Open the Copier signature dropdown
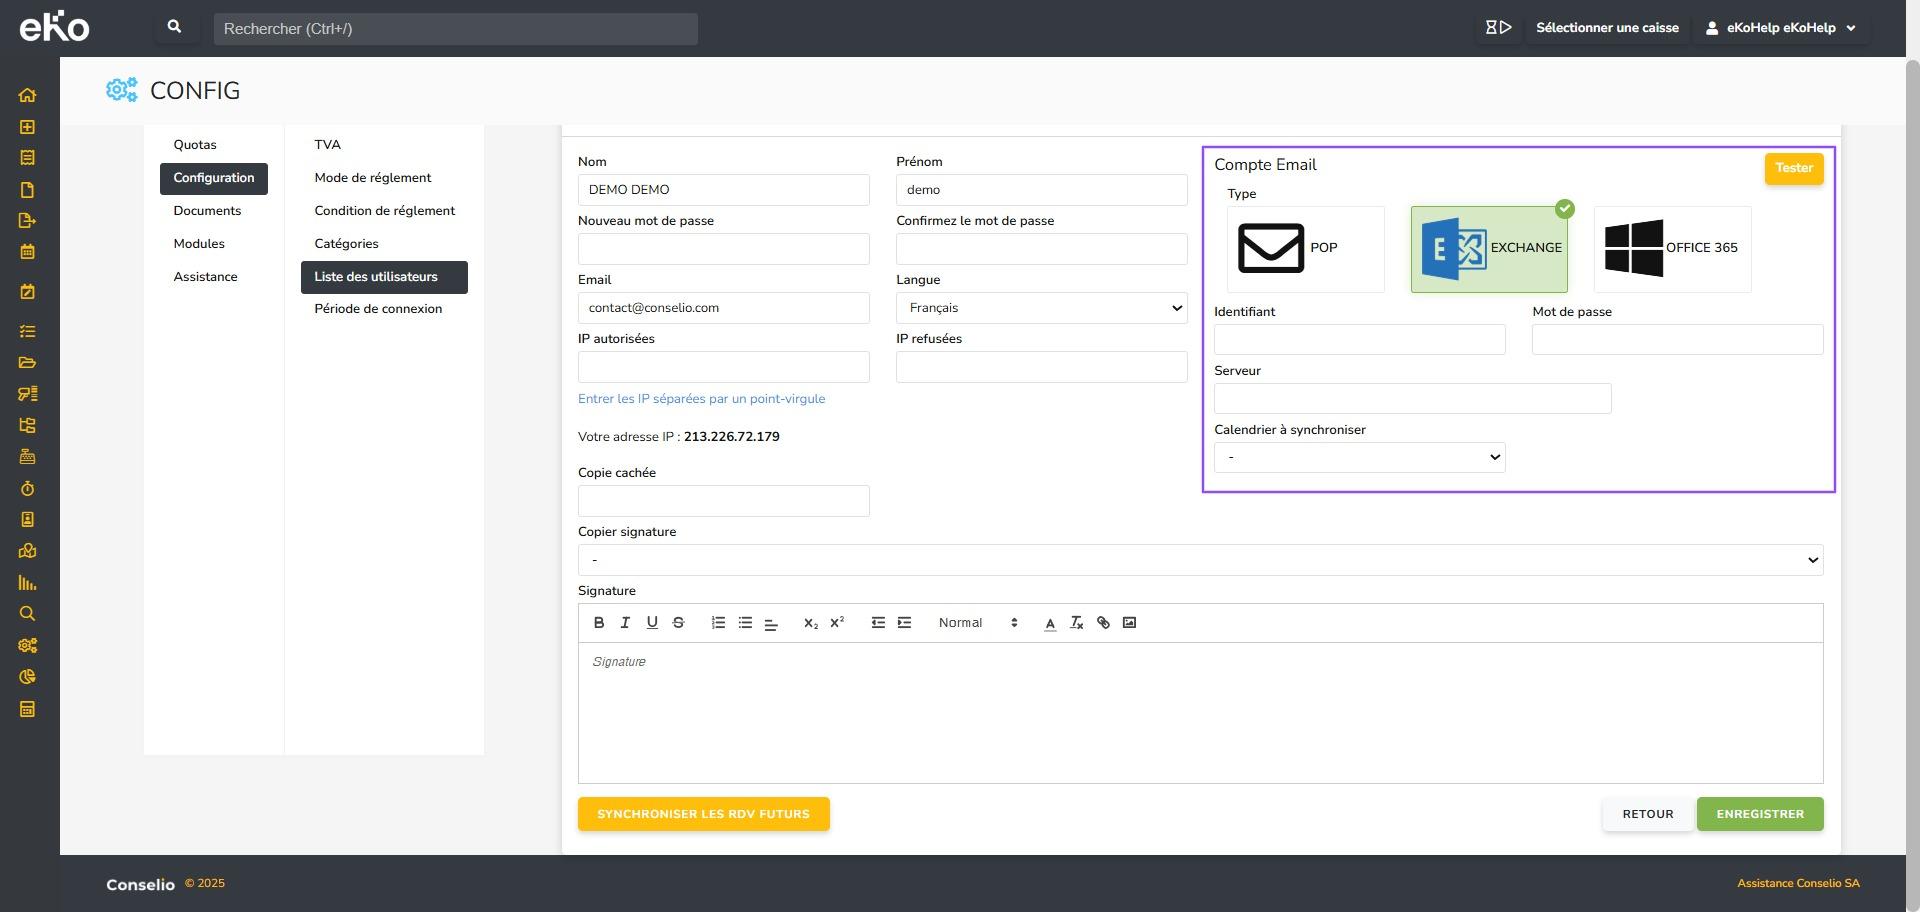1920x912 pixels. coord(1200,560)
